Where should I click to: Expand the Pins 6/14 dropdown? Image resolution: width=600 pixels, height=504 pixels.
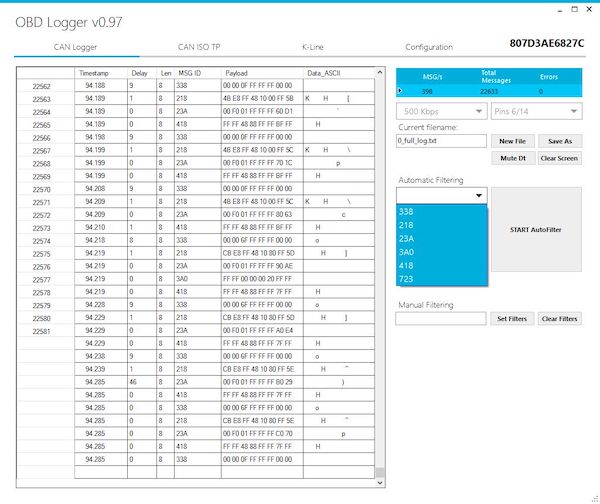click(x=536, y=111)
